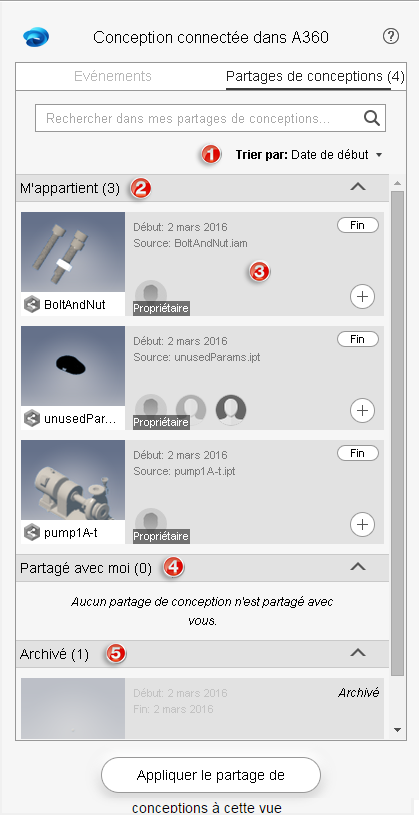The image size is (419, 815).
Task: Click the search magnifier icon
Action: [x=372, y=118]
